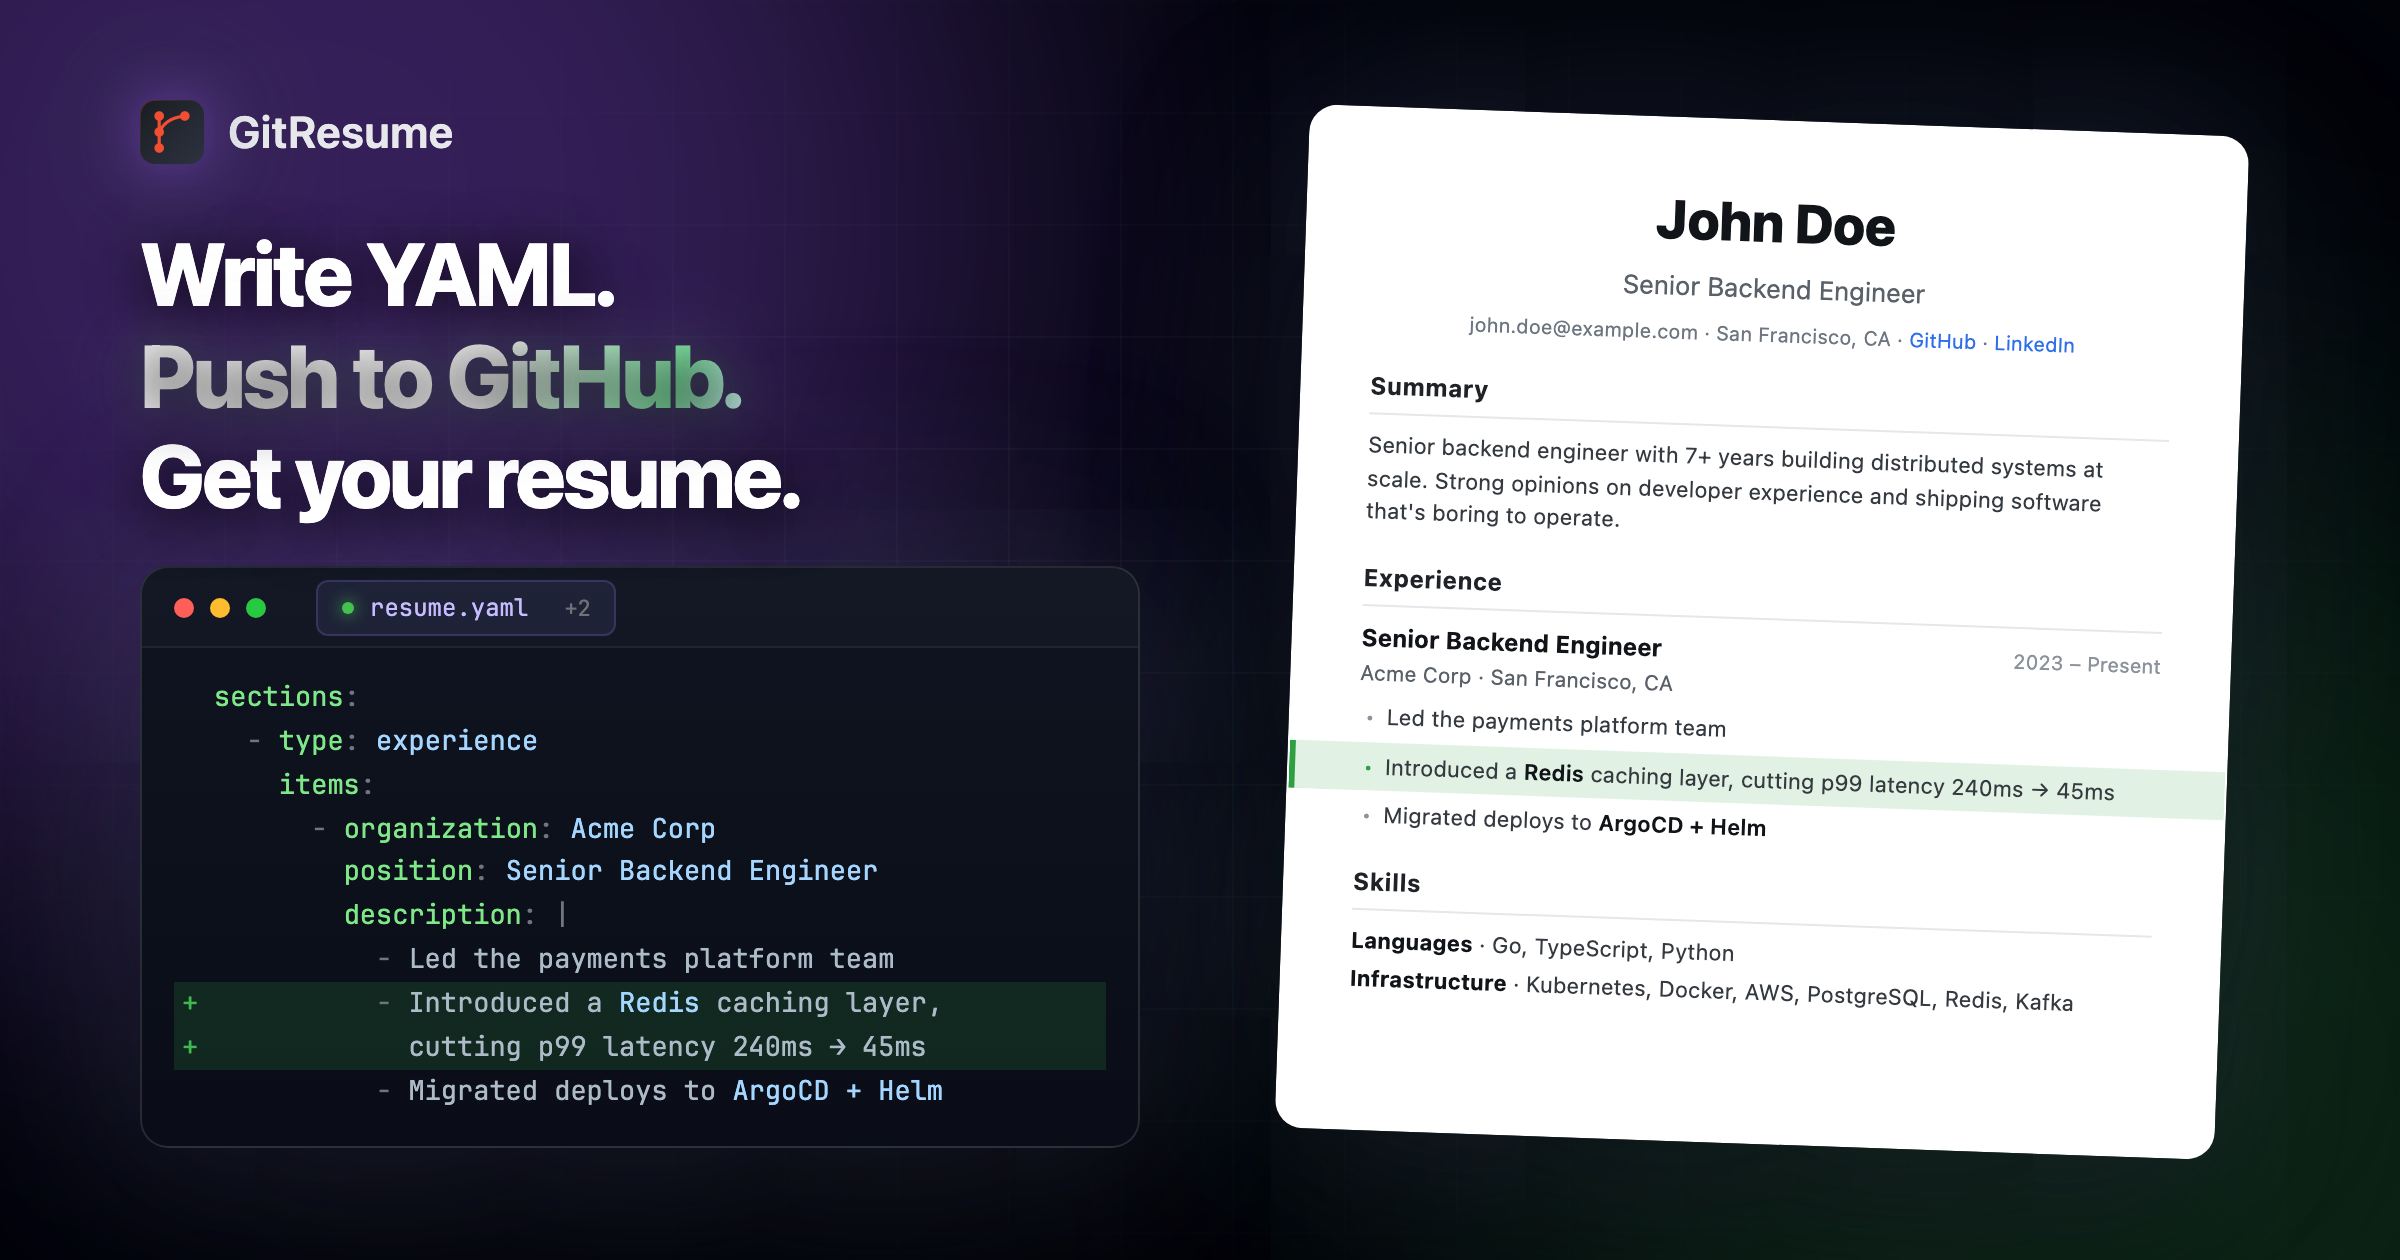Click the Skills section heading
Viewport: 2400px width, 1260px height.
pyautogui.click(x=1386, y=883)
